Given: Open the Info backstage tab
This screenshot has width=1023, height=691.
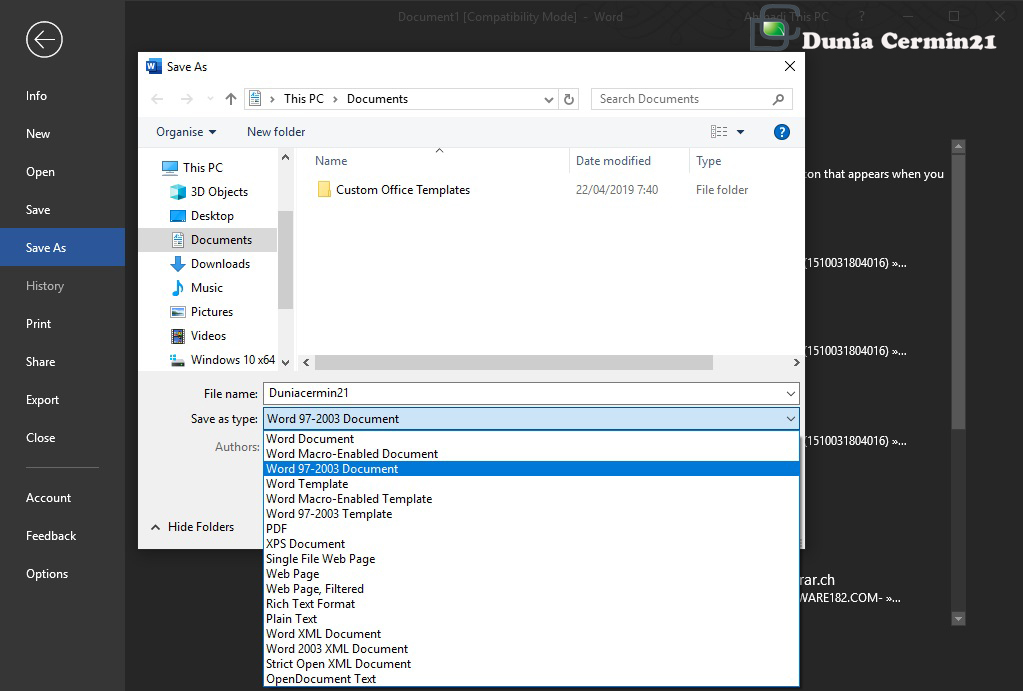Looking at the screenshot, I should click(x=63, y=96).
